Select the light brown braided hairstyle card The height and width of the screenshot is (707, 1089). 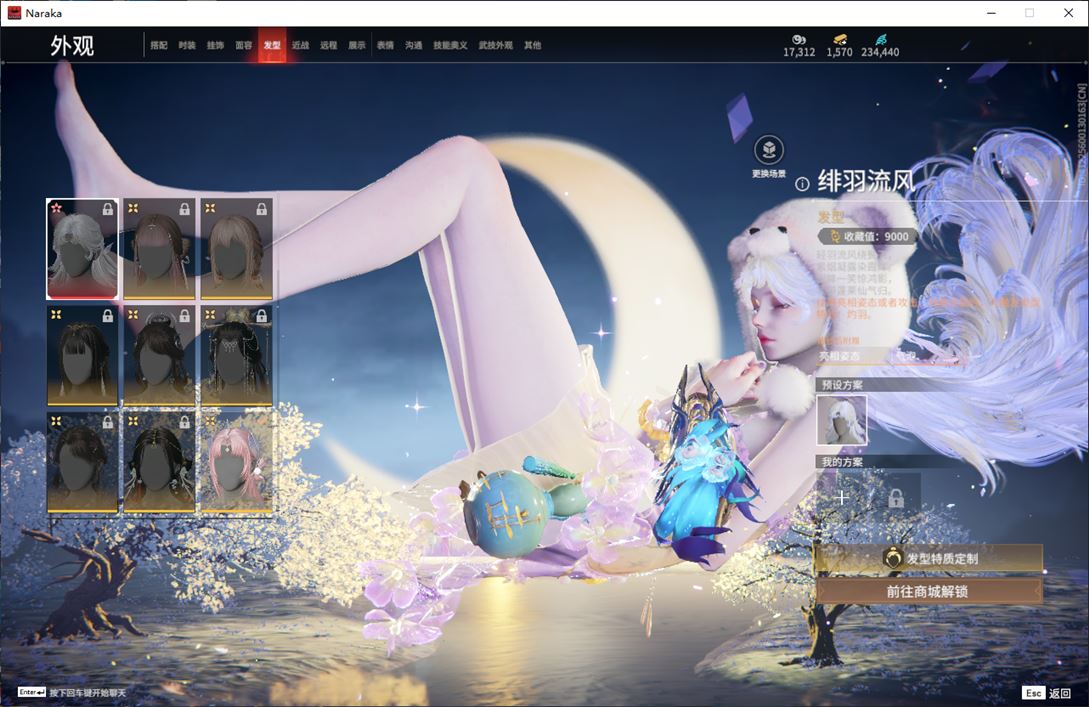coord(236,249)
